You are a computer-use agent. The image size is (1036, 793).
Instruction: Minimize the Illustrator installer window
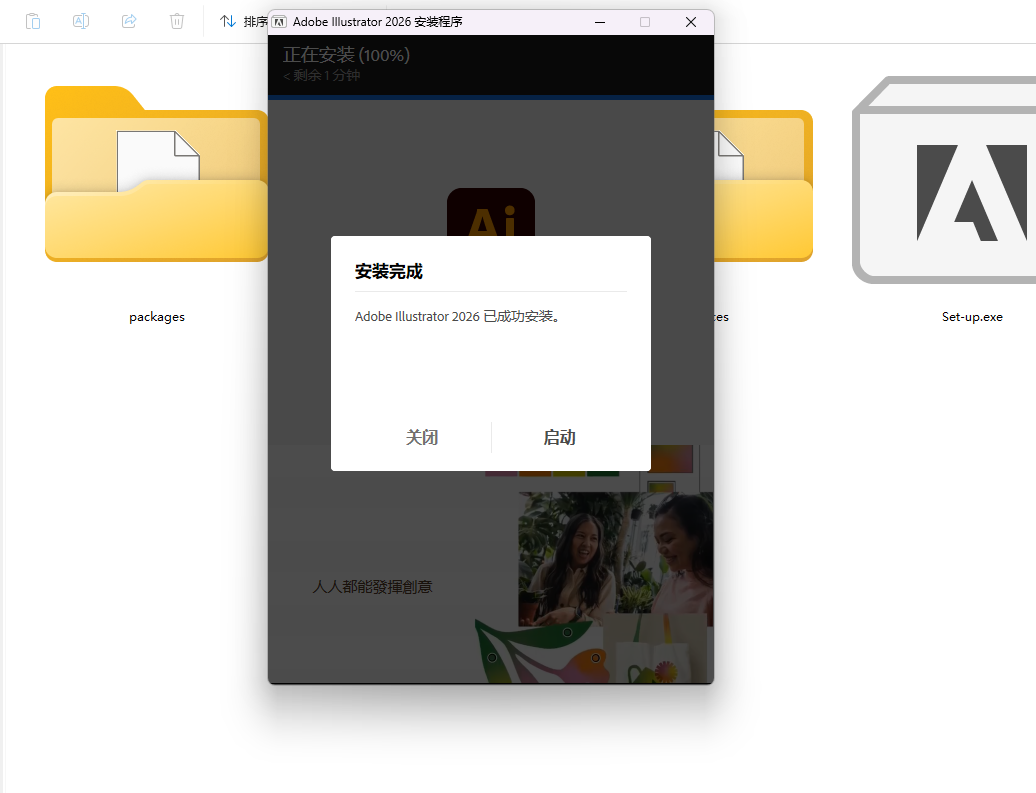click(600, 22)
